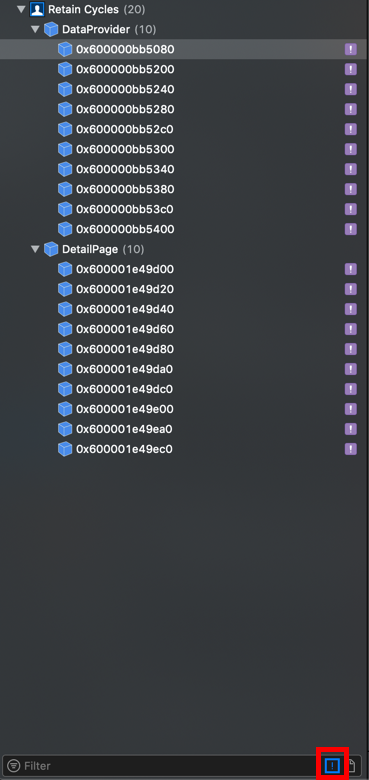
Task: Select instance 0x600001e49ea0
Action: (184, 429)
